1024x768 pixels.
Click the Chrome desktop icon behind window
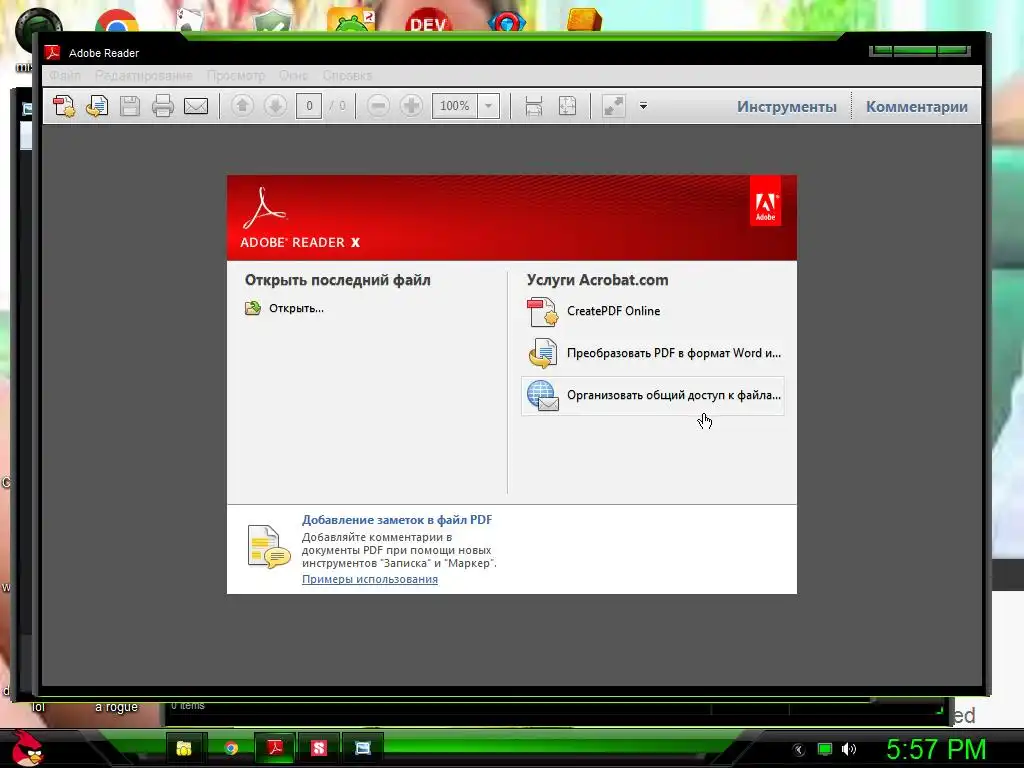[117, 21]
